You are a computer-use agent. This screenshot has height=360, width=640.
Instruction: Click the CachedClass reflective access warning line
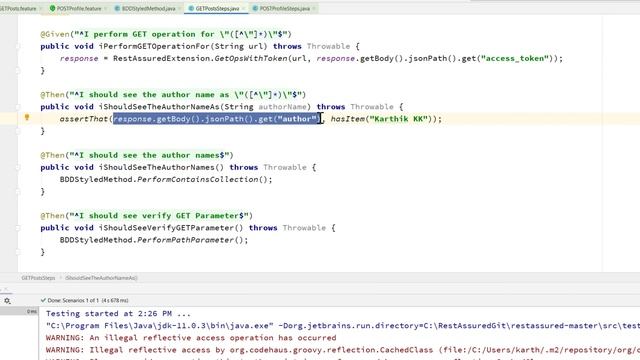pyautogui.click(x=342, y=350)
